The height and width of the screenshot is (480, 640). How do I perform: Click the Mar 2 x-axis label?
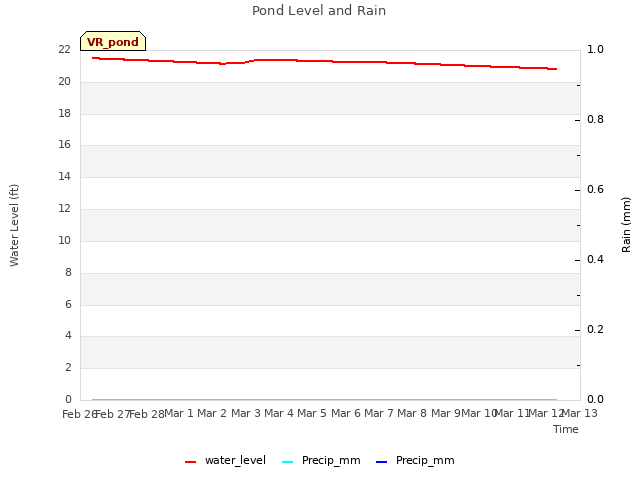click(212, 413)
